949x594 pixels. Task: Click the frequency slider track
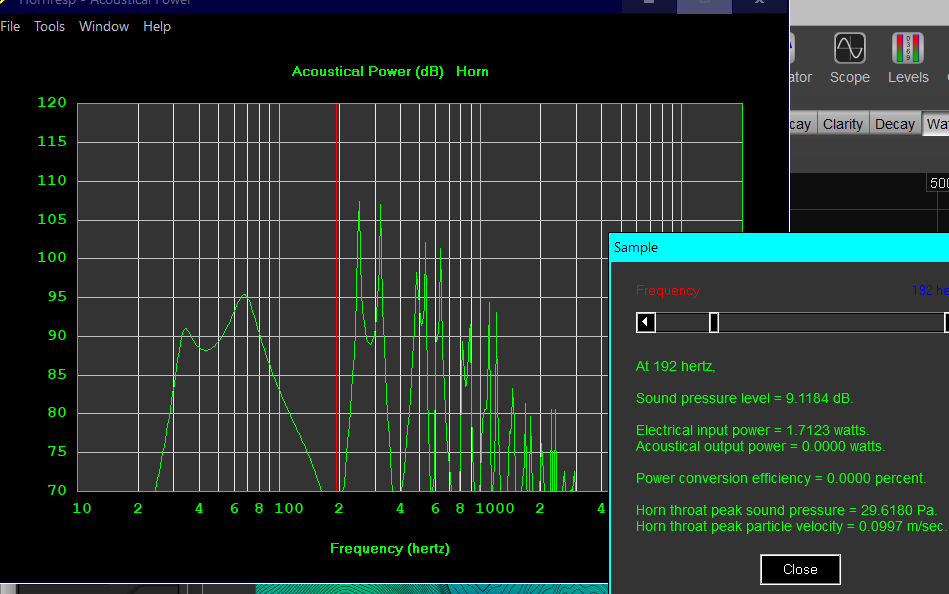pyautogui.click(x=799, y=322)
